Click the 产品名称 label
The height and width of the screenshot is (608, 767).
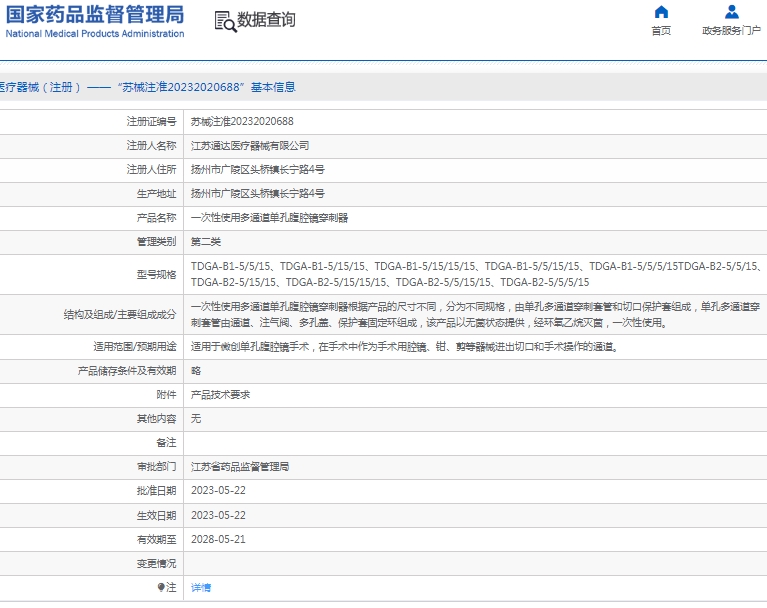[x=157, y=218]
